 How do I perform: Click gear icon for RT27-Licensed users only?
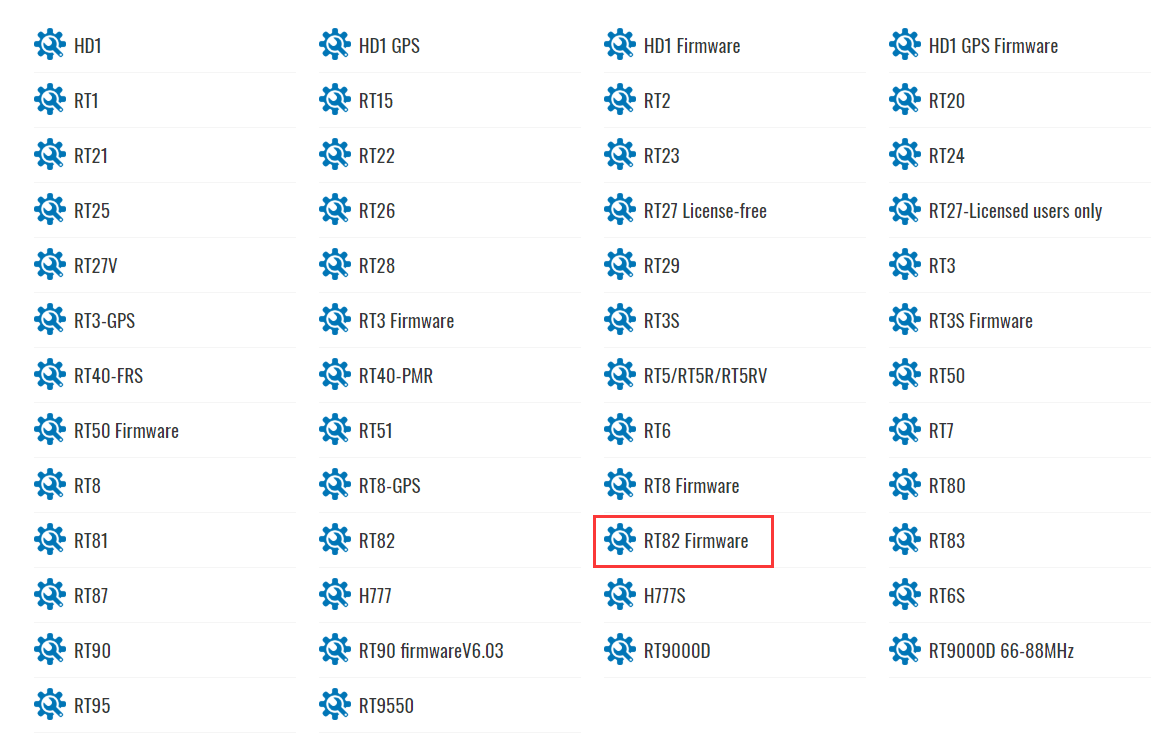click(x=904, y=210)
